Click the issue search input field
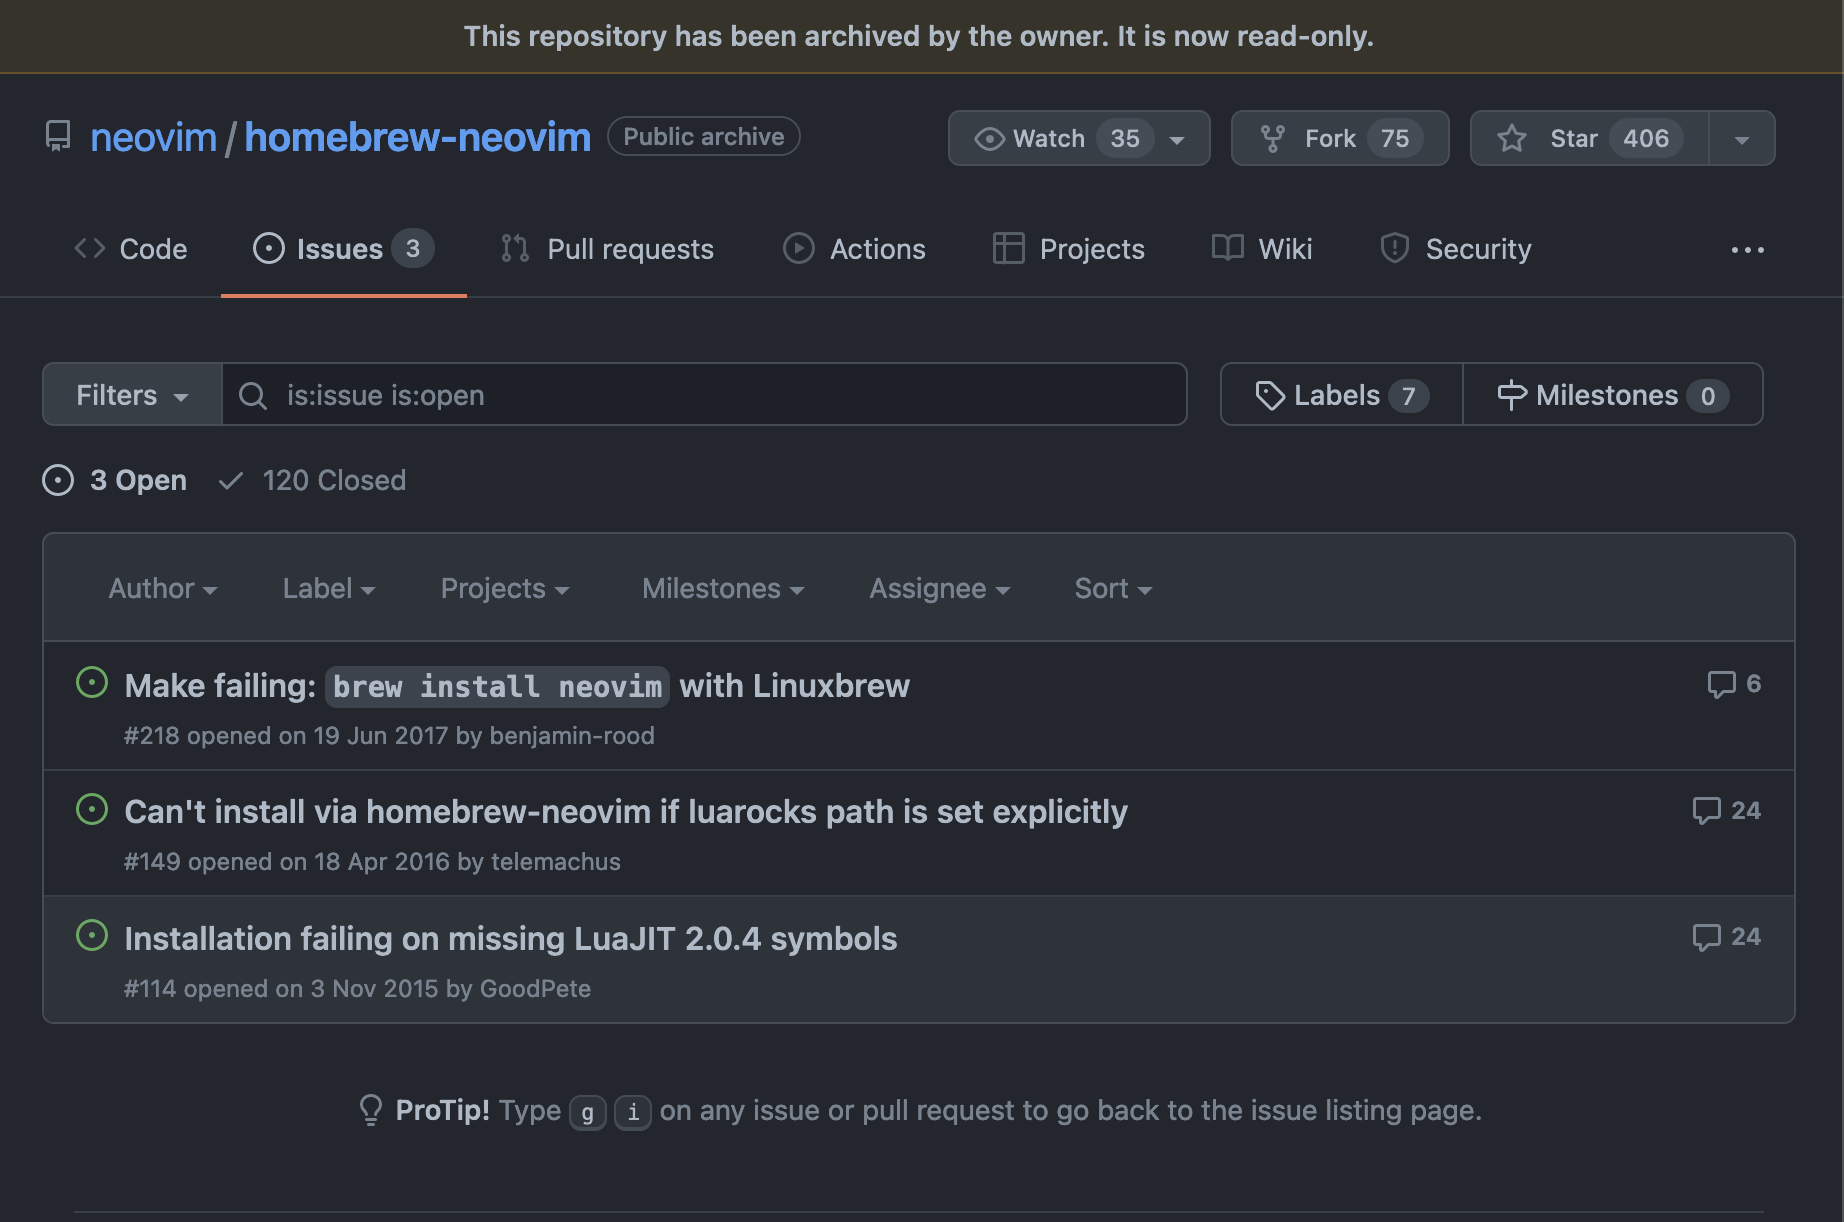The width and height of the screenshot is (1844, 1222). (x=700, y=395)
